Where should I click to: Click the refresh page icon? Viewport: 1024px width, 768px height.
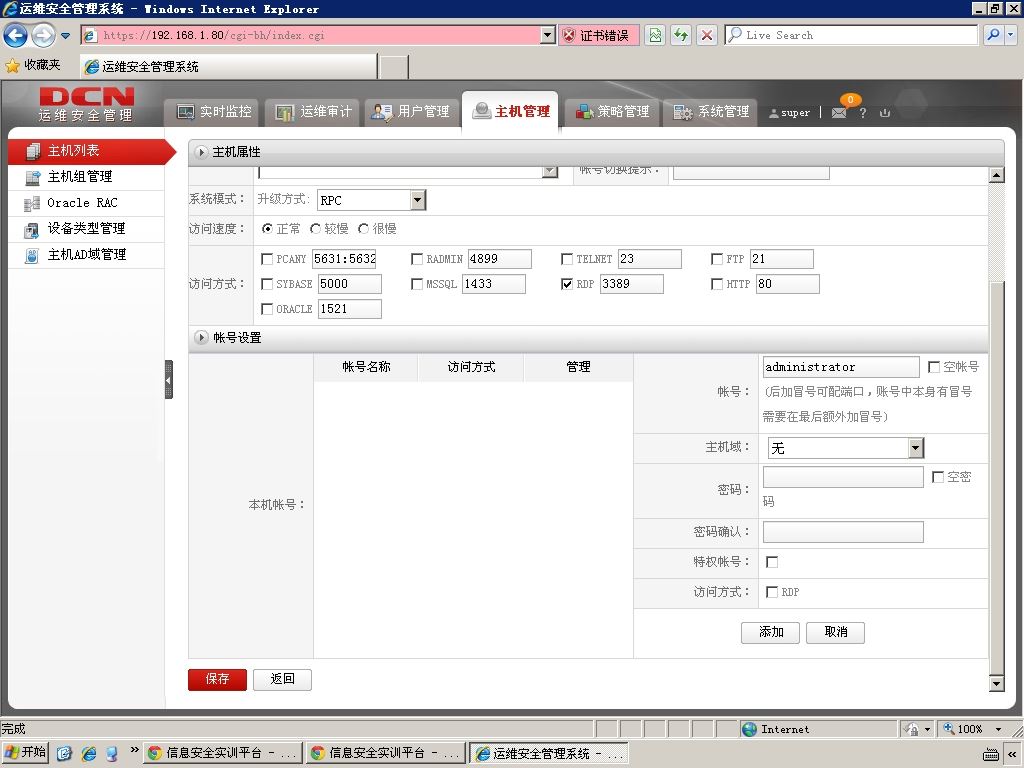(681, 35)
